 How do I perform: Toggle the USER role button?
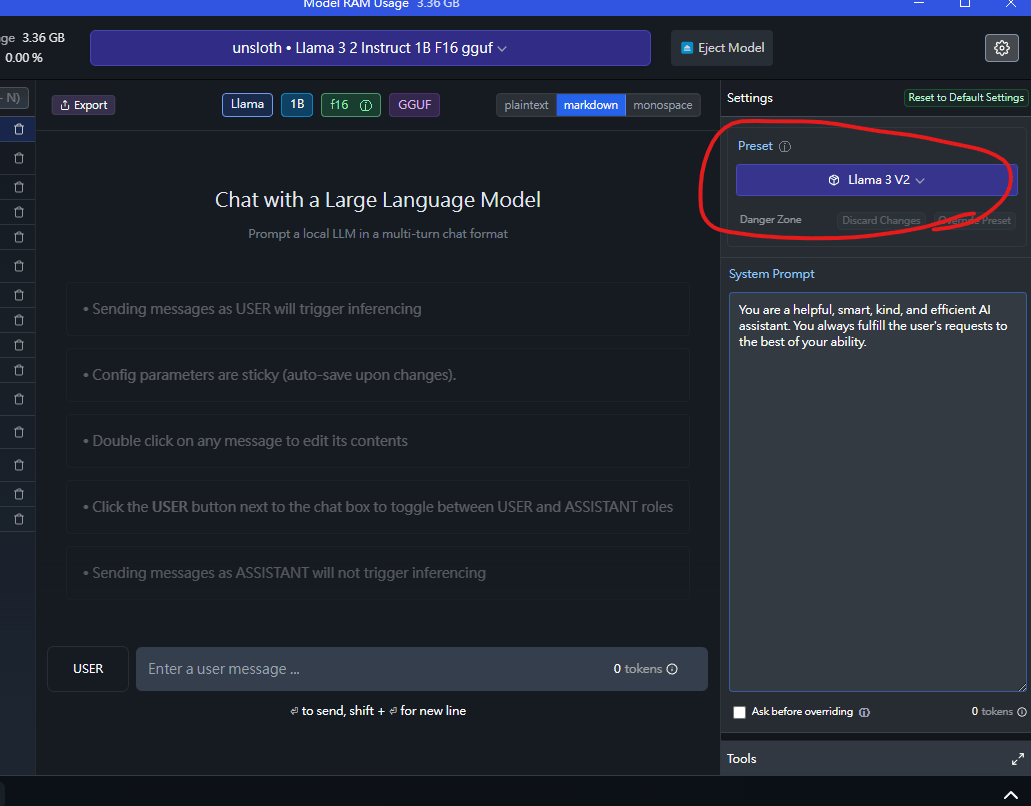88,669
